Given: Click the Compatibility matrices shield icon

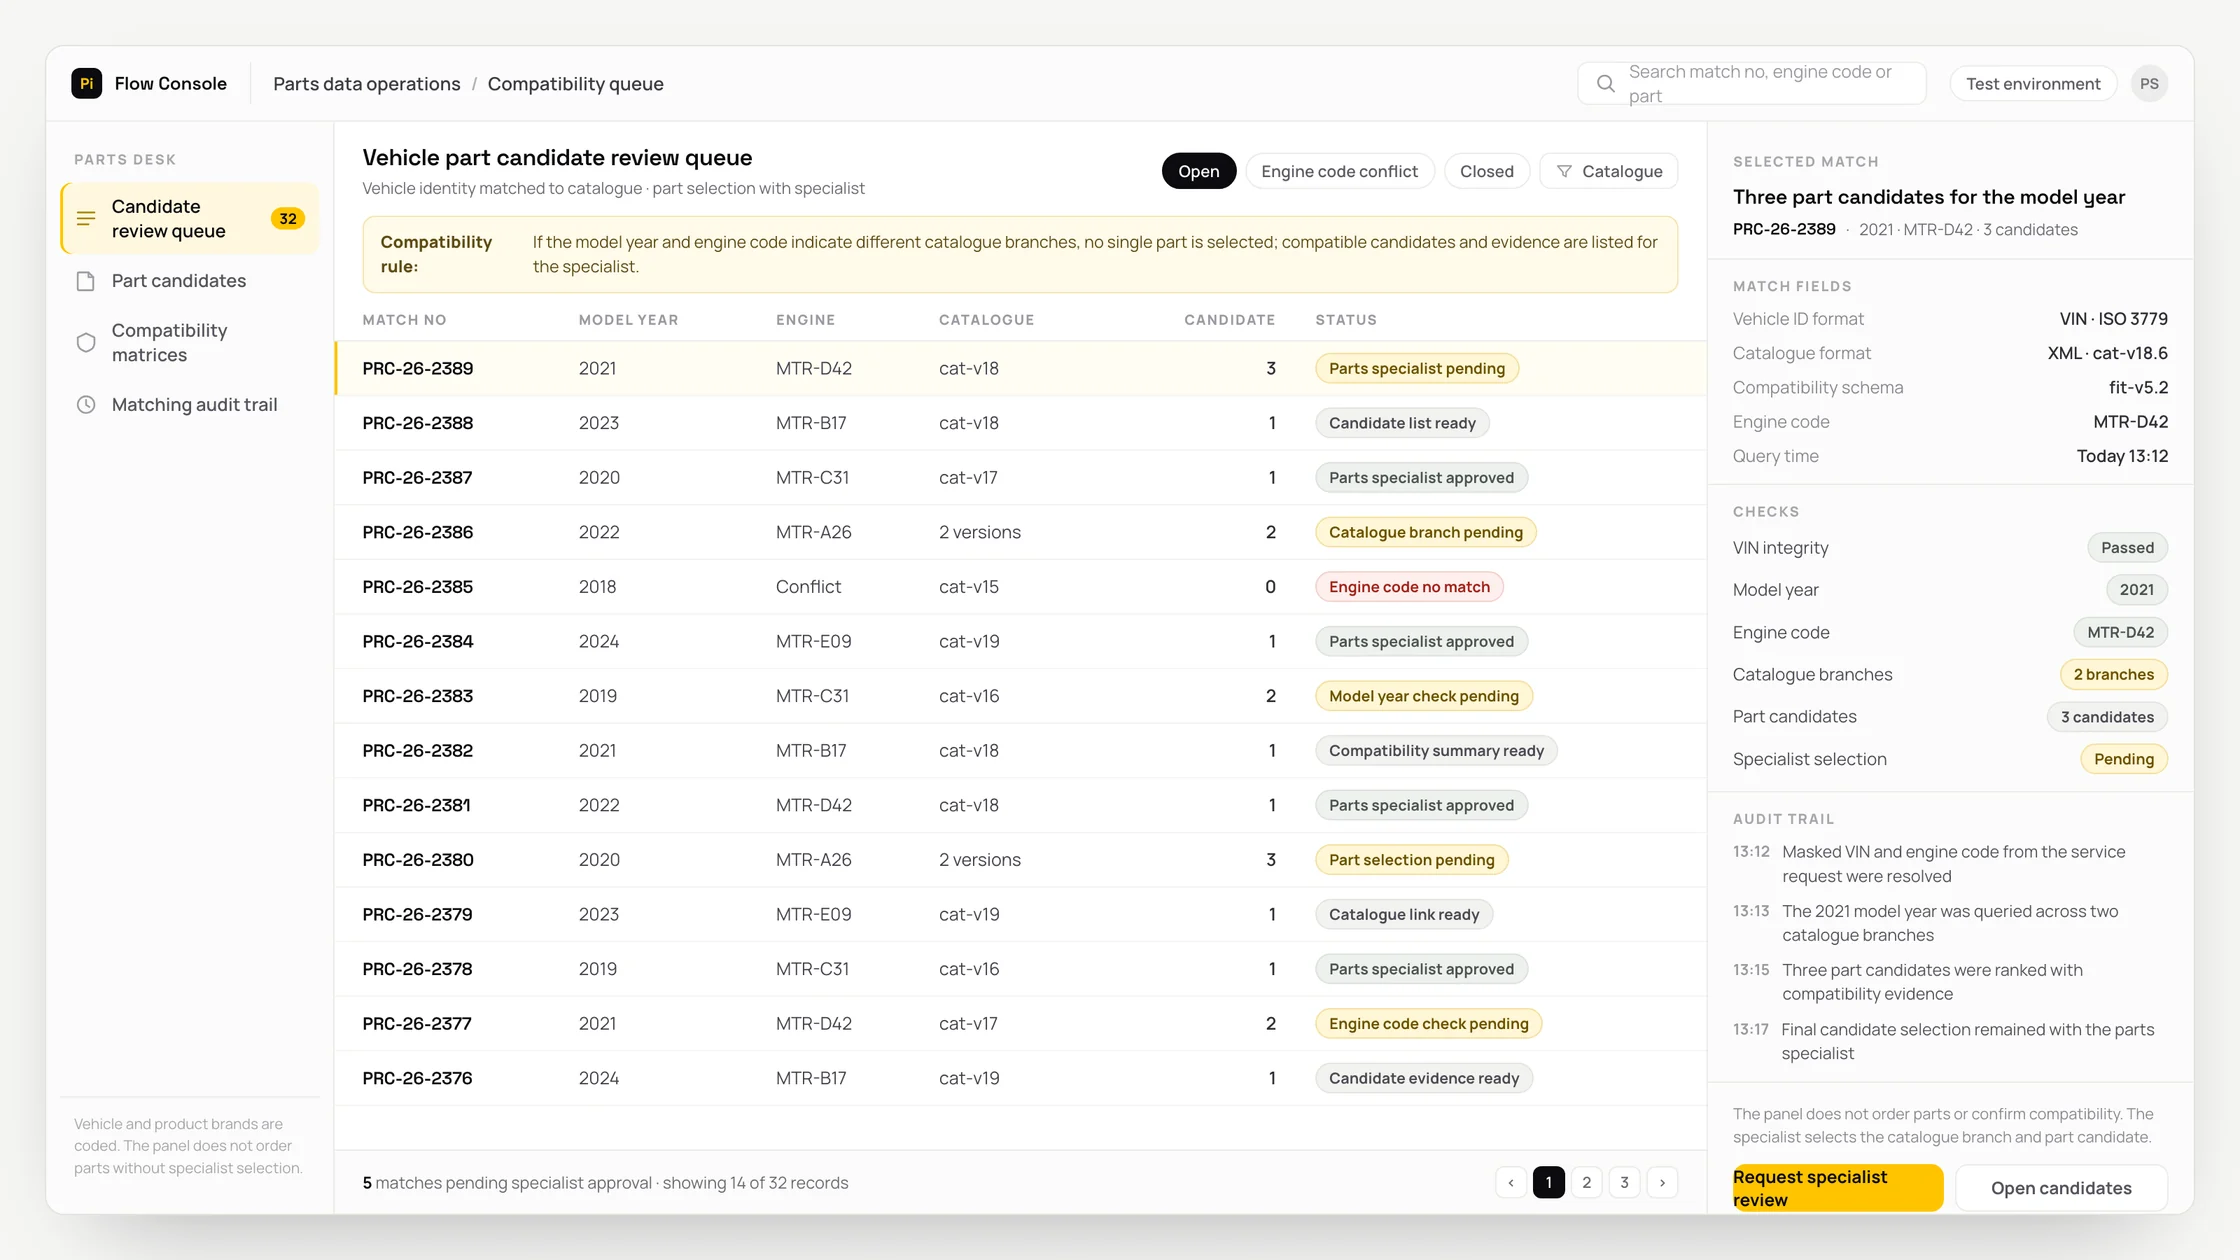Looking at the screenshot, I should point(86,343).
